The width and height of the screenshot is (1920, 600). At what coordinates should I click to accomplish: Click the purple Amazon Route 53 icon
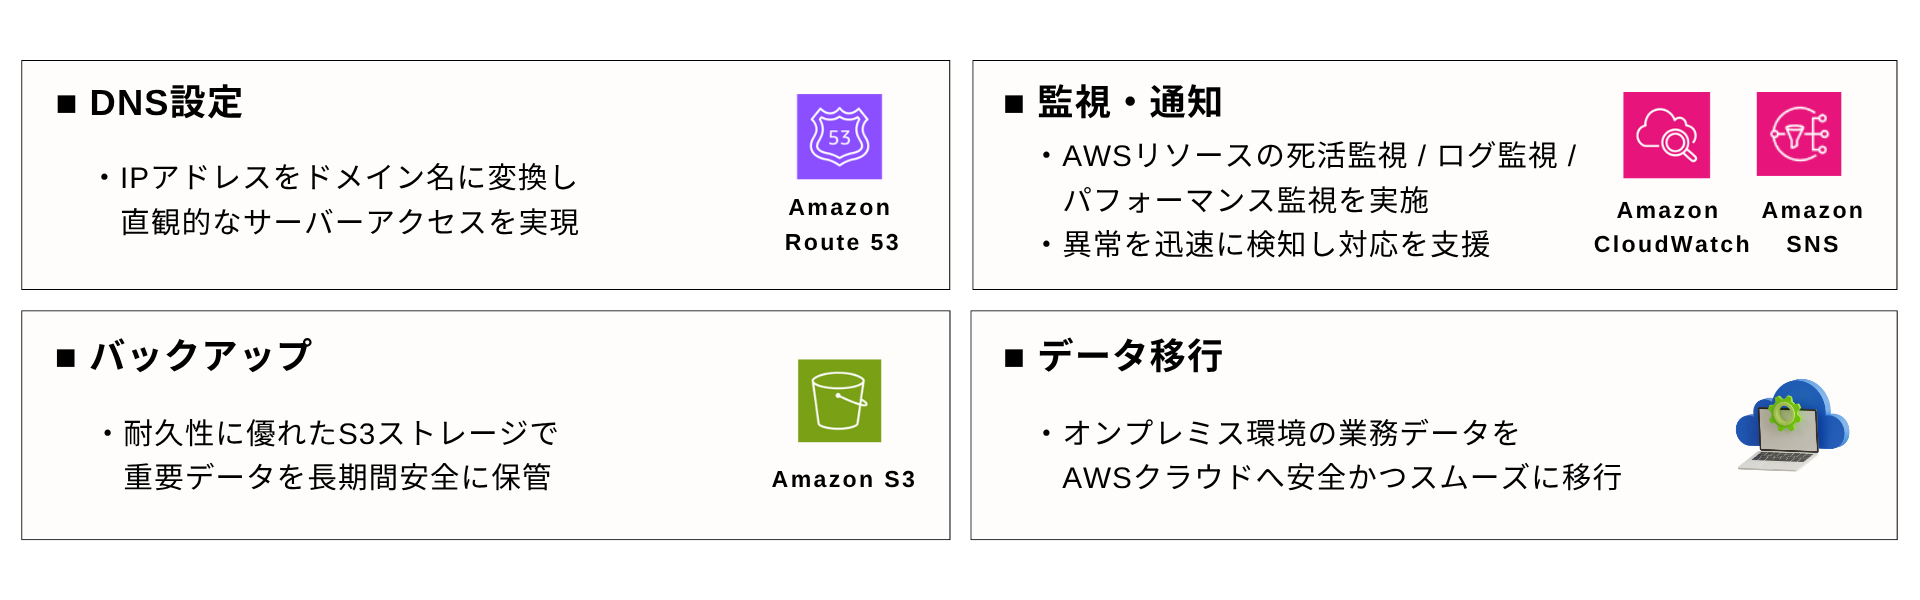click(839, 137)
